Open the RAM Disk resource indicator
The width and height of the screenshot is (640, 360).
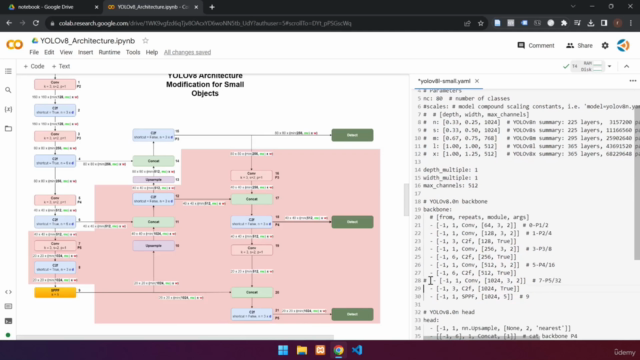[x=592, y=66]
